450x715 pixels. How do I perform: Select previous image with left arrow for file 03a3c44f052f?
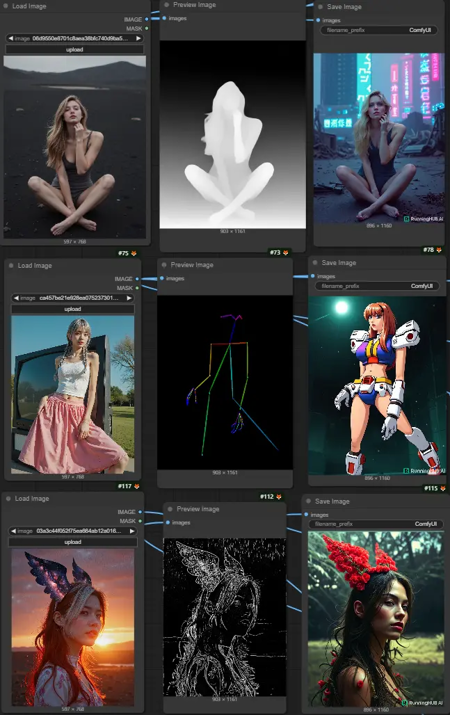[x=13, y=531]
